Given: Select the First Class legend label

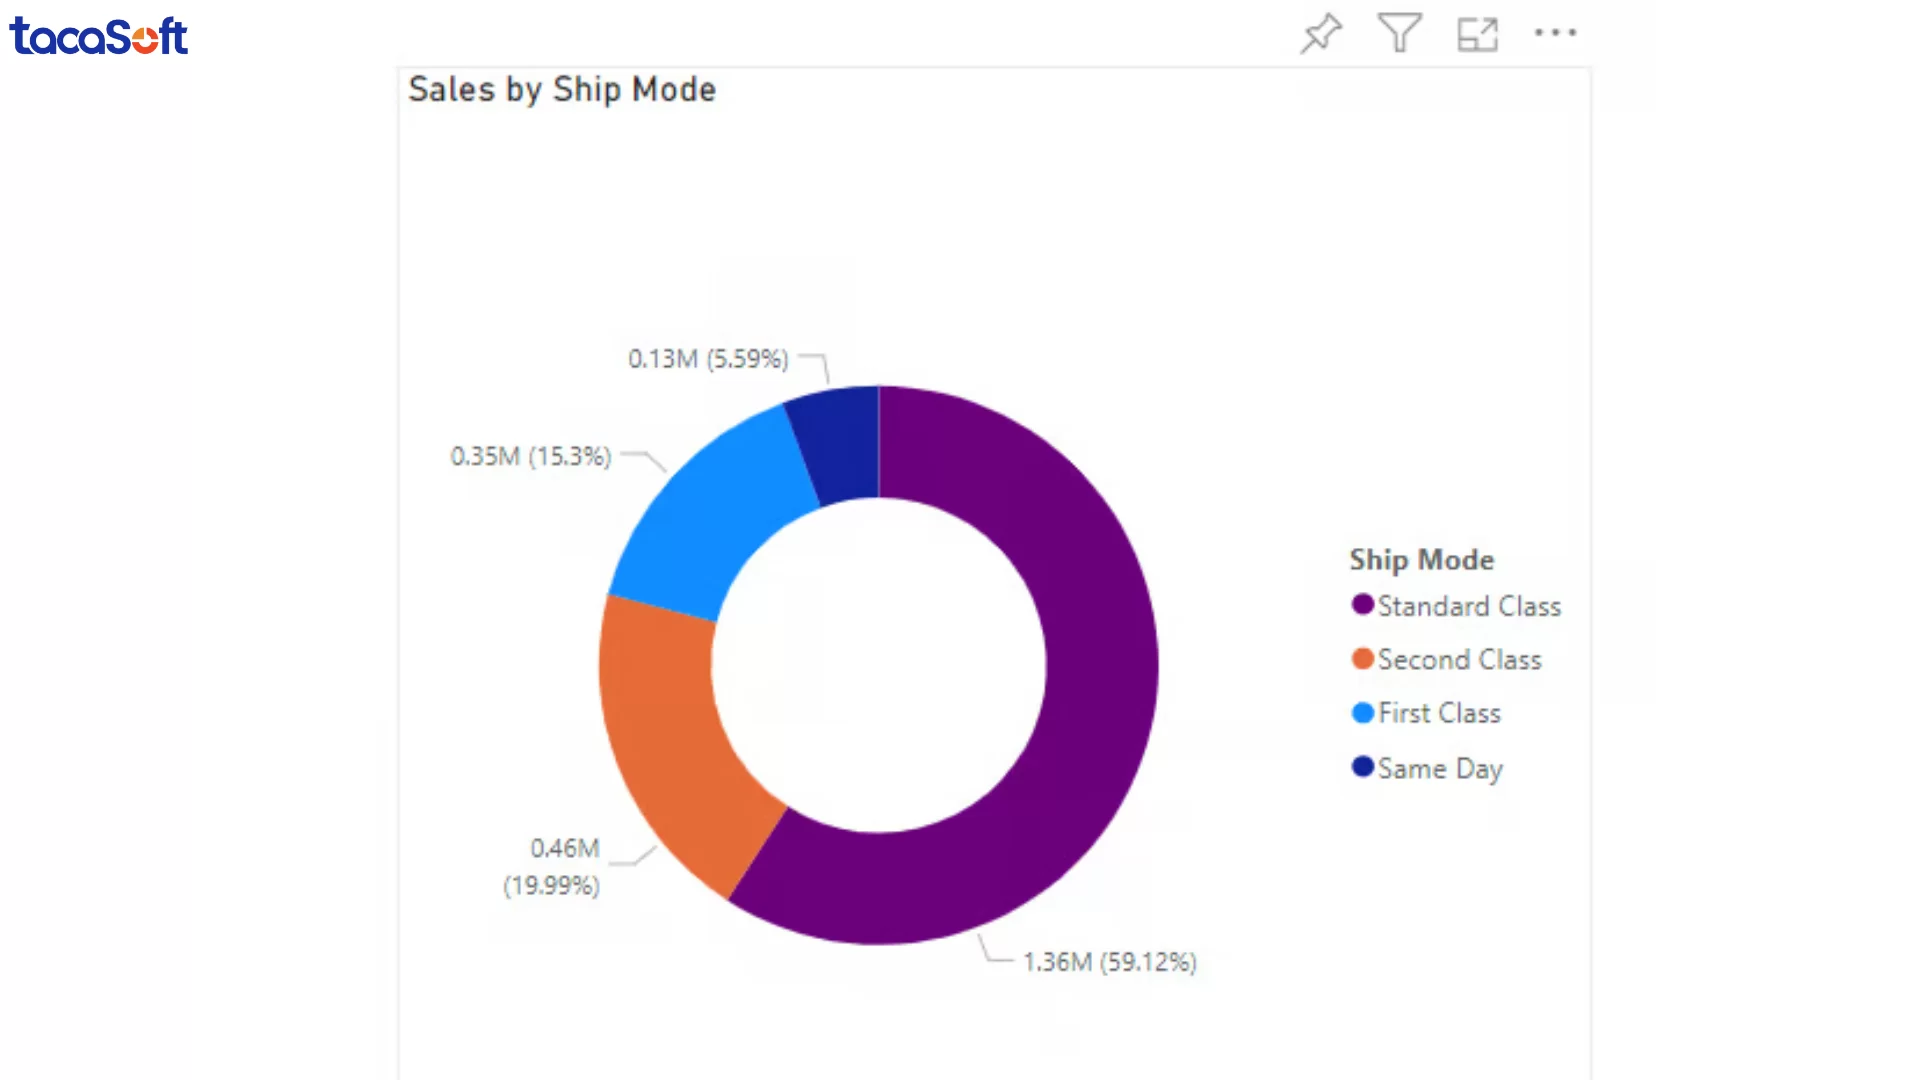Looking at the screenshot, I should (x=1439, y=713).
